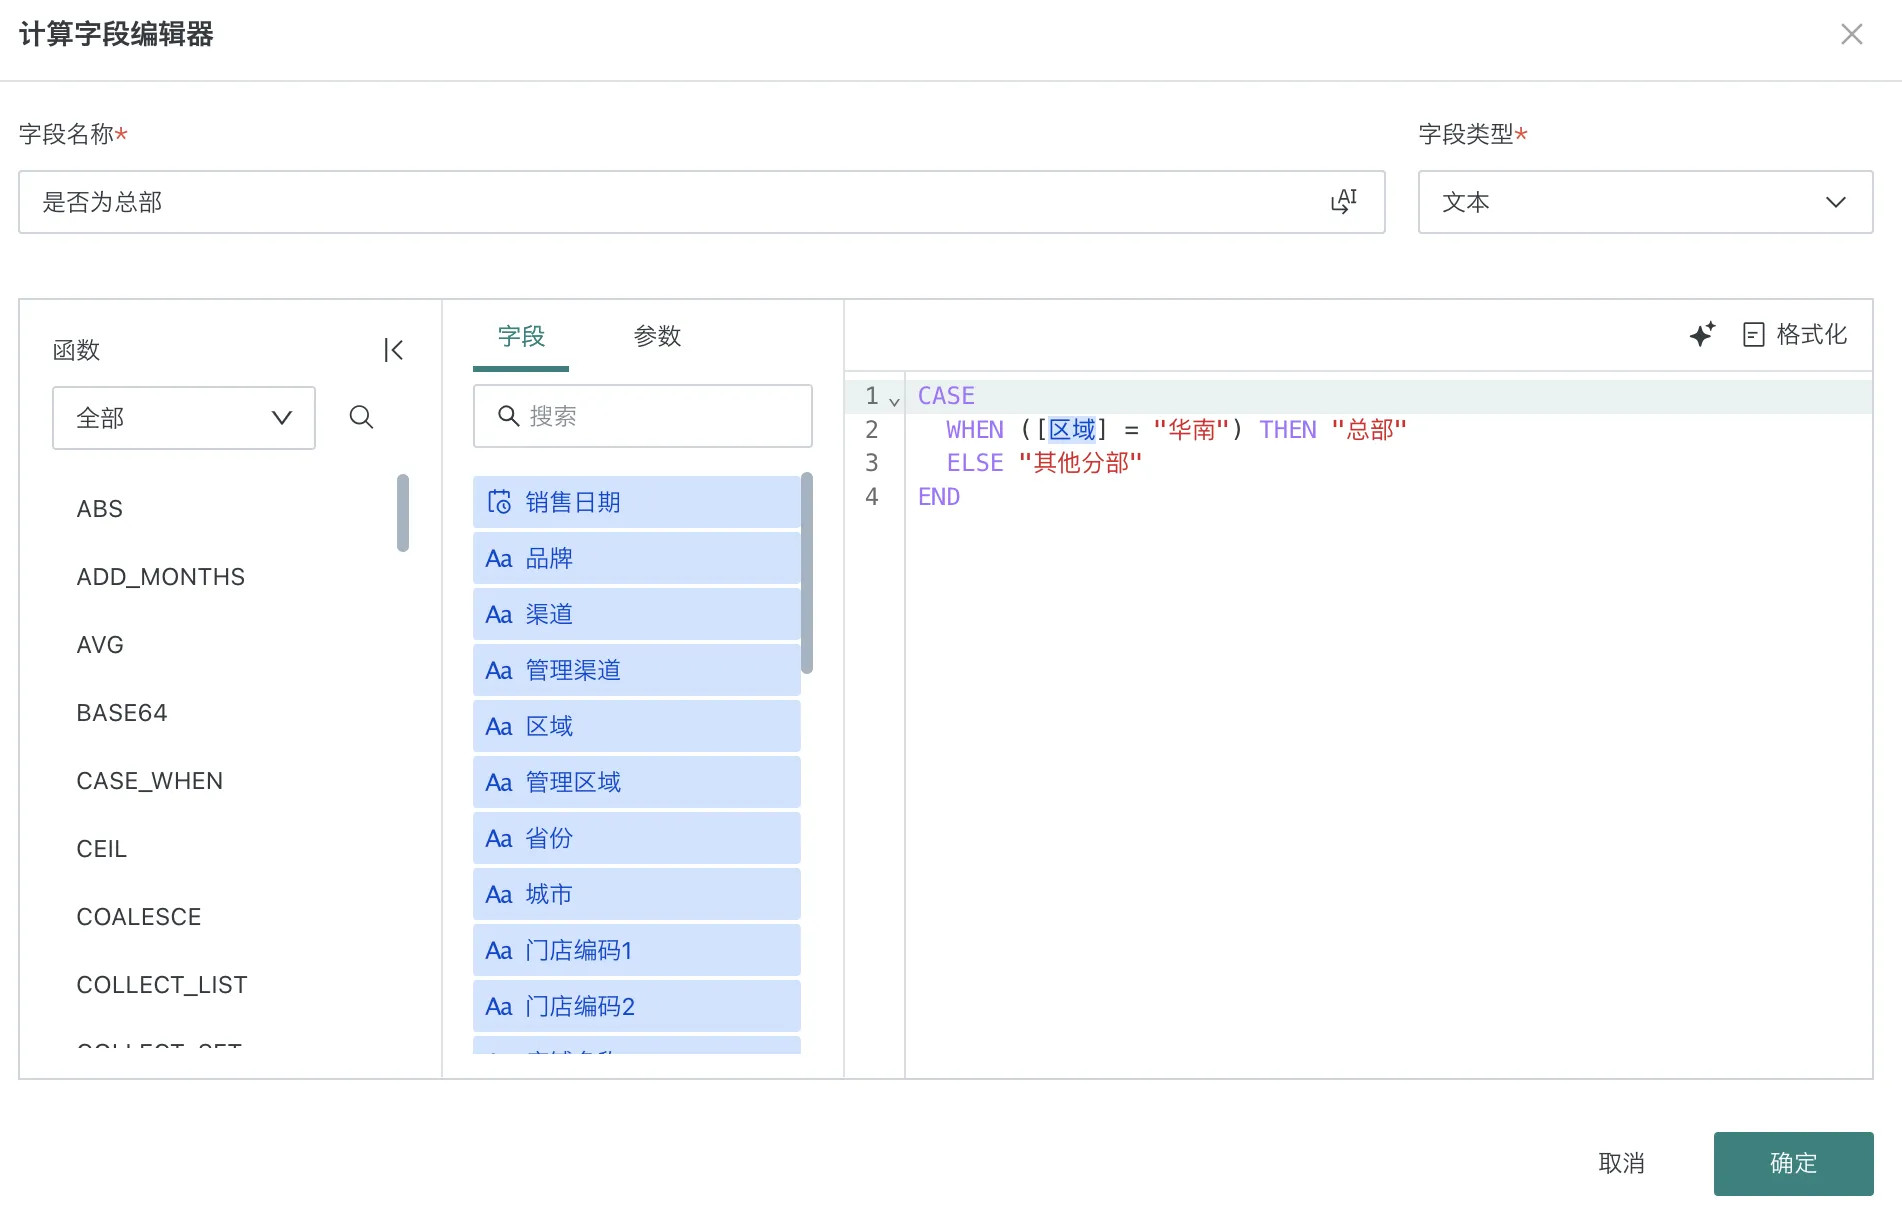Switch to the 字段 tab
This screenshot has height=1212, width=1902.
pyautogui.click(x=521, y=336)
